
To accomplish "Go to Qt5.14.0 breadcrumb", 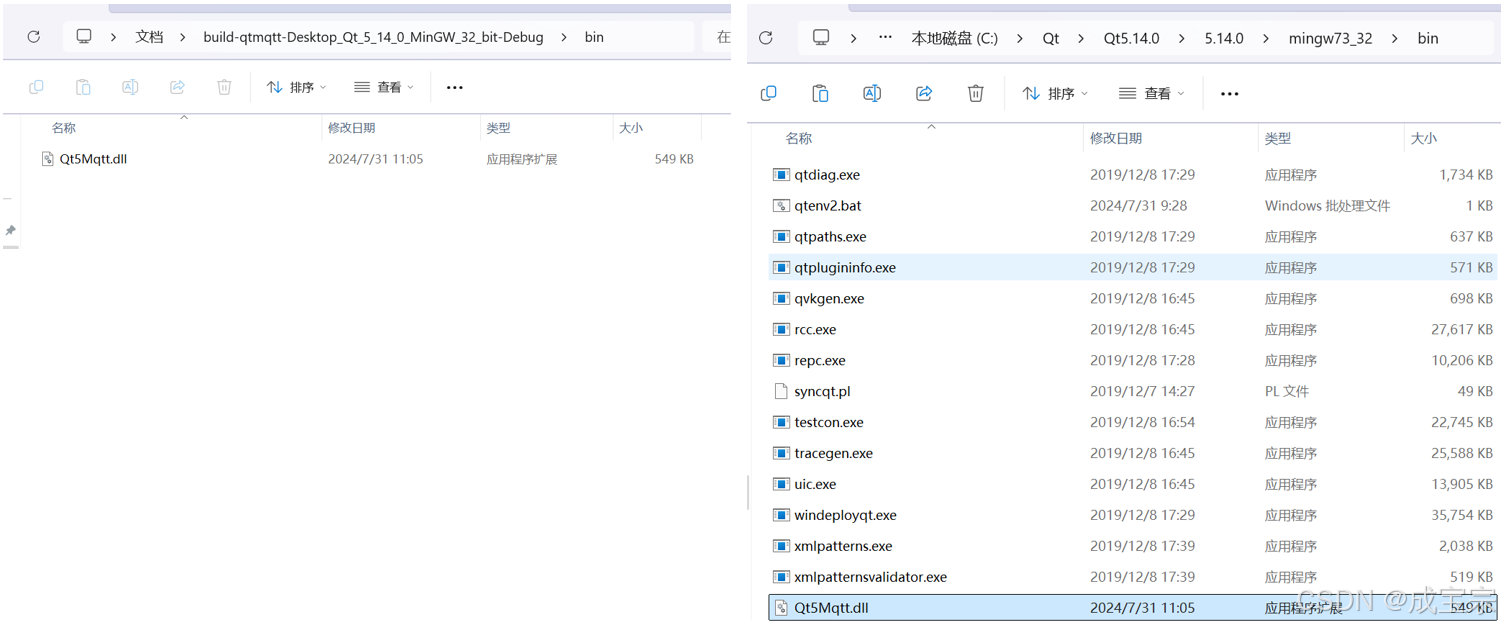I will (1131, 38).
